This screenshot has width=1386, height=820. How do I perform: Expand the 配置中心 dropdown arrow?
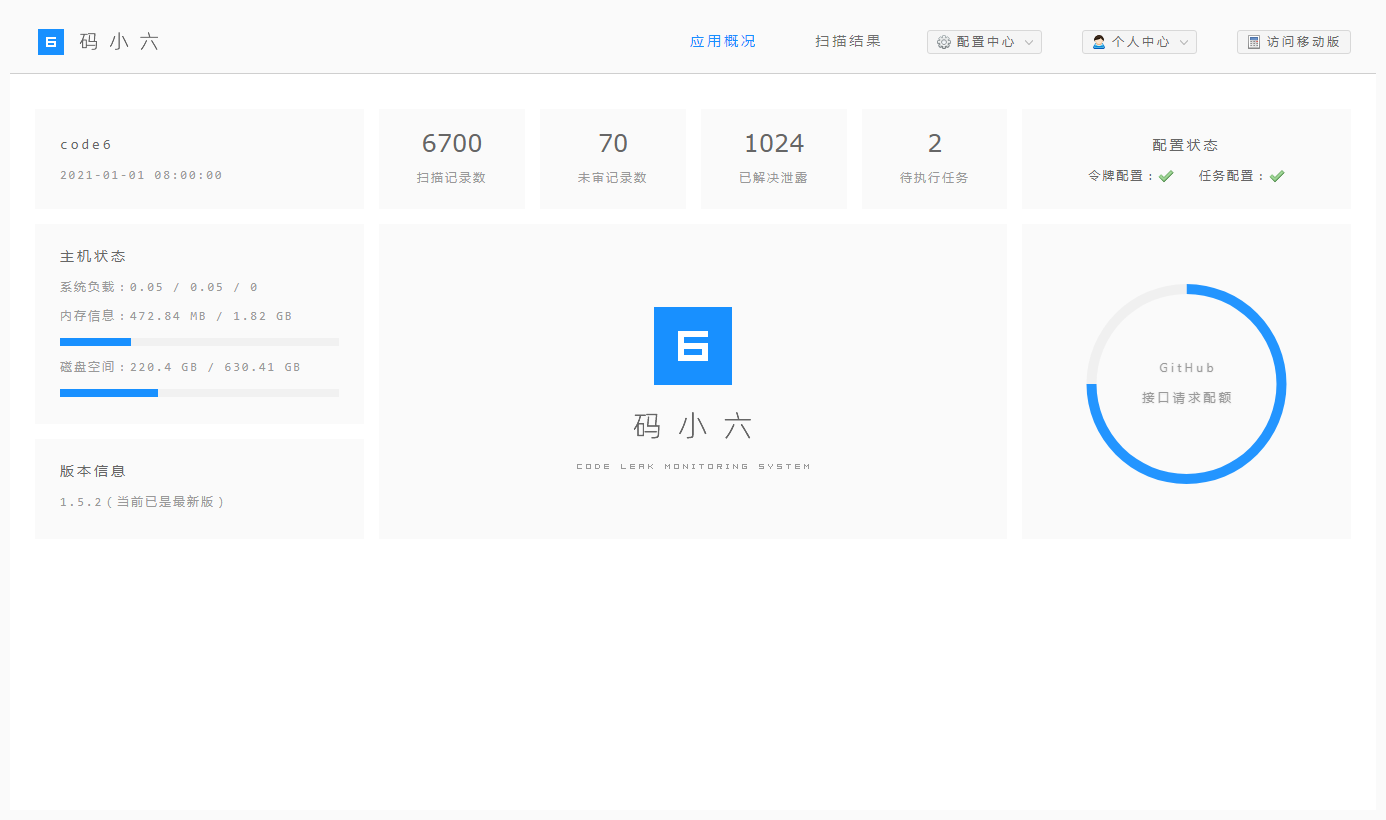click(1030, 42)
